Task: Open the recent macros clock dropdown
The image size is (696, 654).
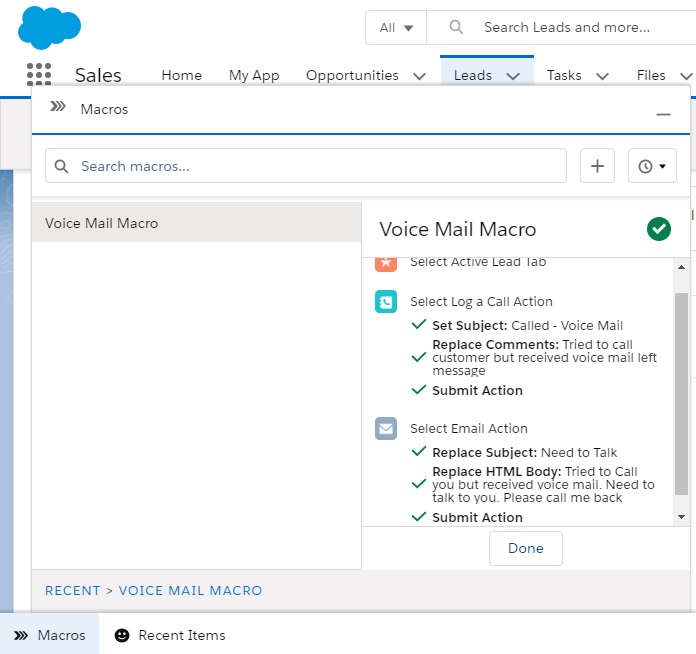Action: [x=652, y=166]
